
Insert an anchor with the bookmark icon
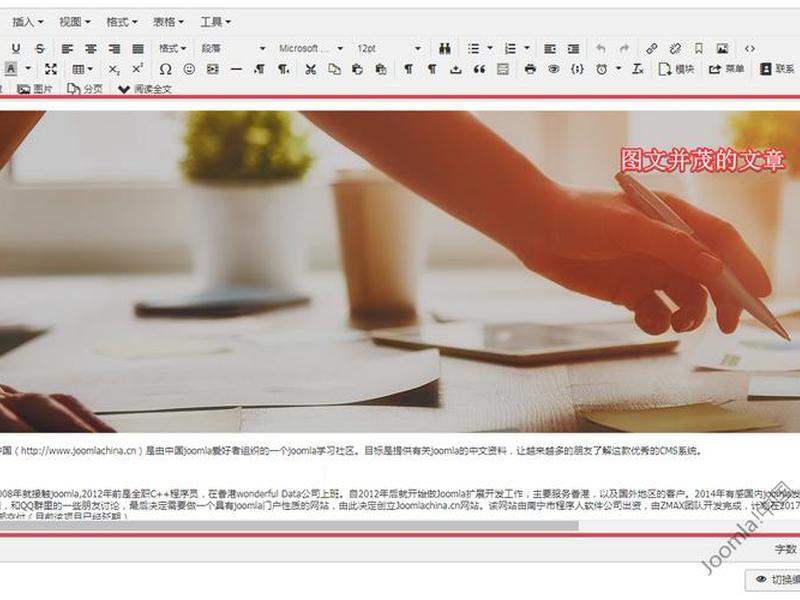click(698, 48)
